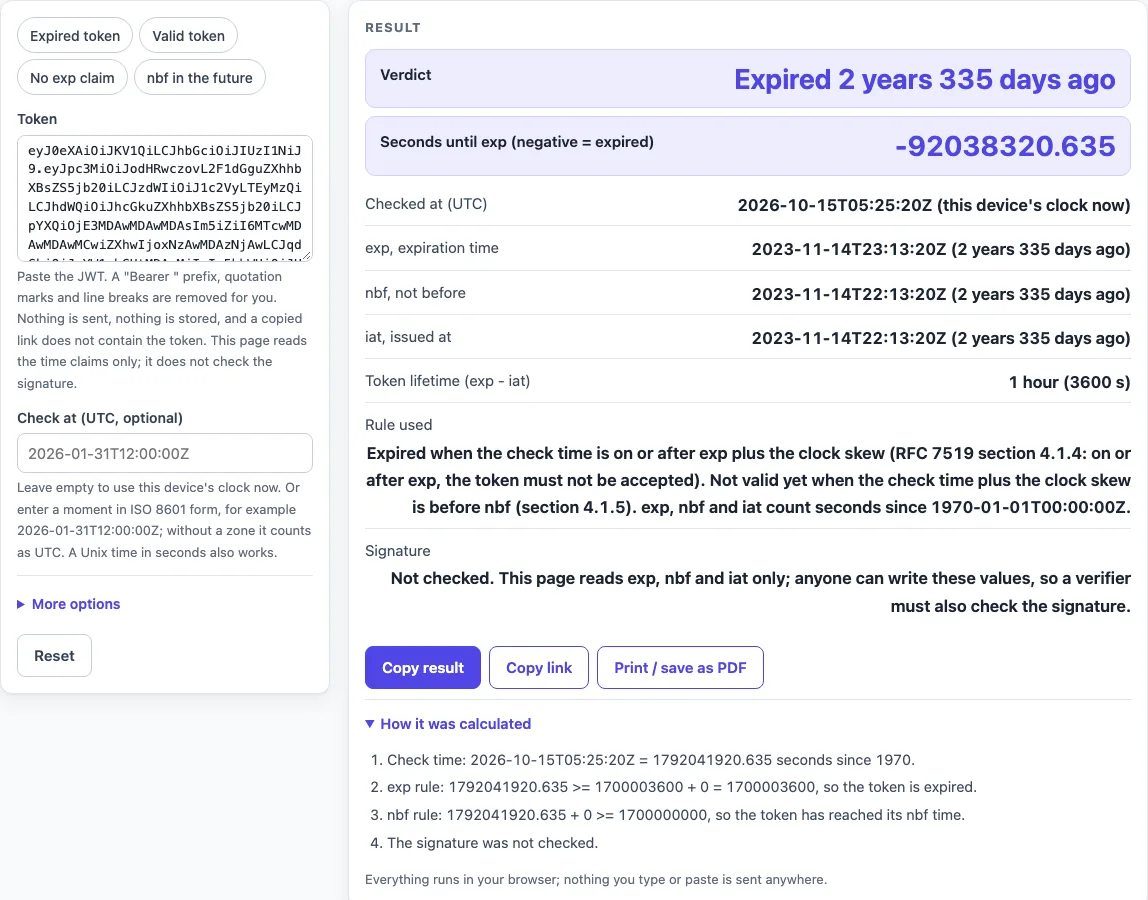Image resolution: width=1148 pixels, height=900 pixels.
Task: Load the Expired token example
Action: (75, 36)
